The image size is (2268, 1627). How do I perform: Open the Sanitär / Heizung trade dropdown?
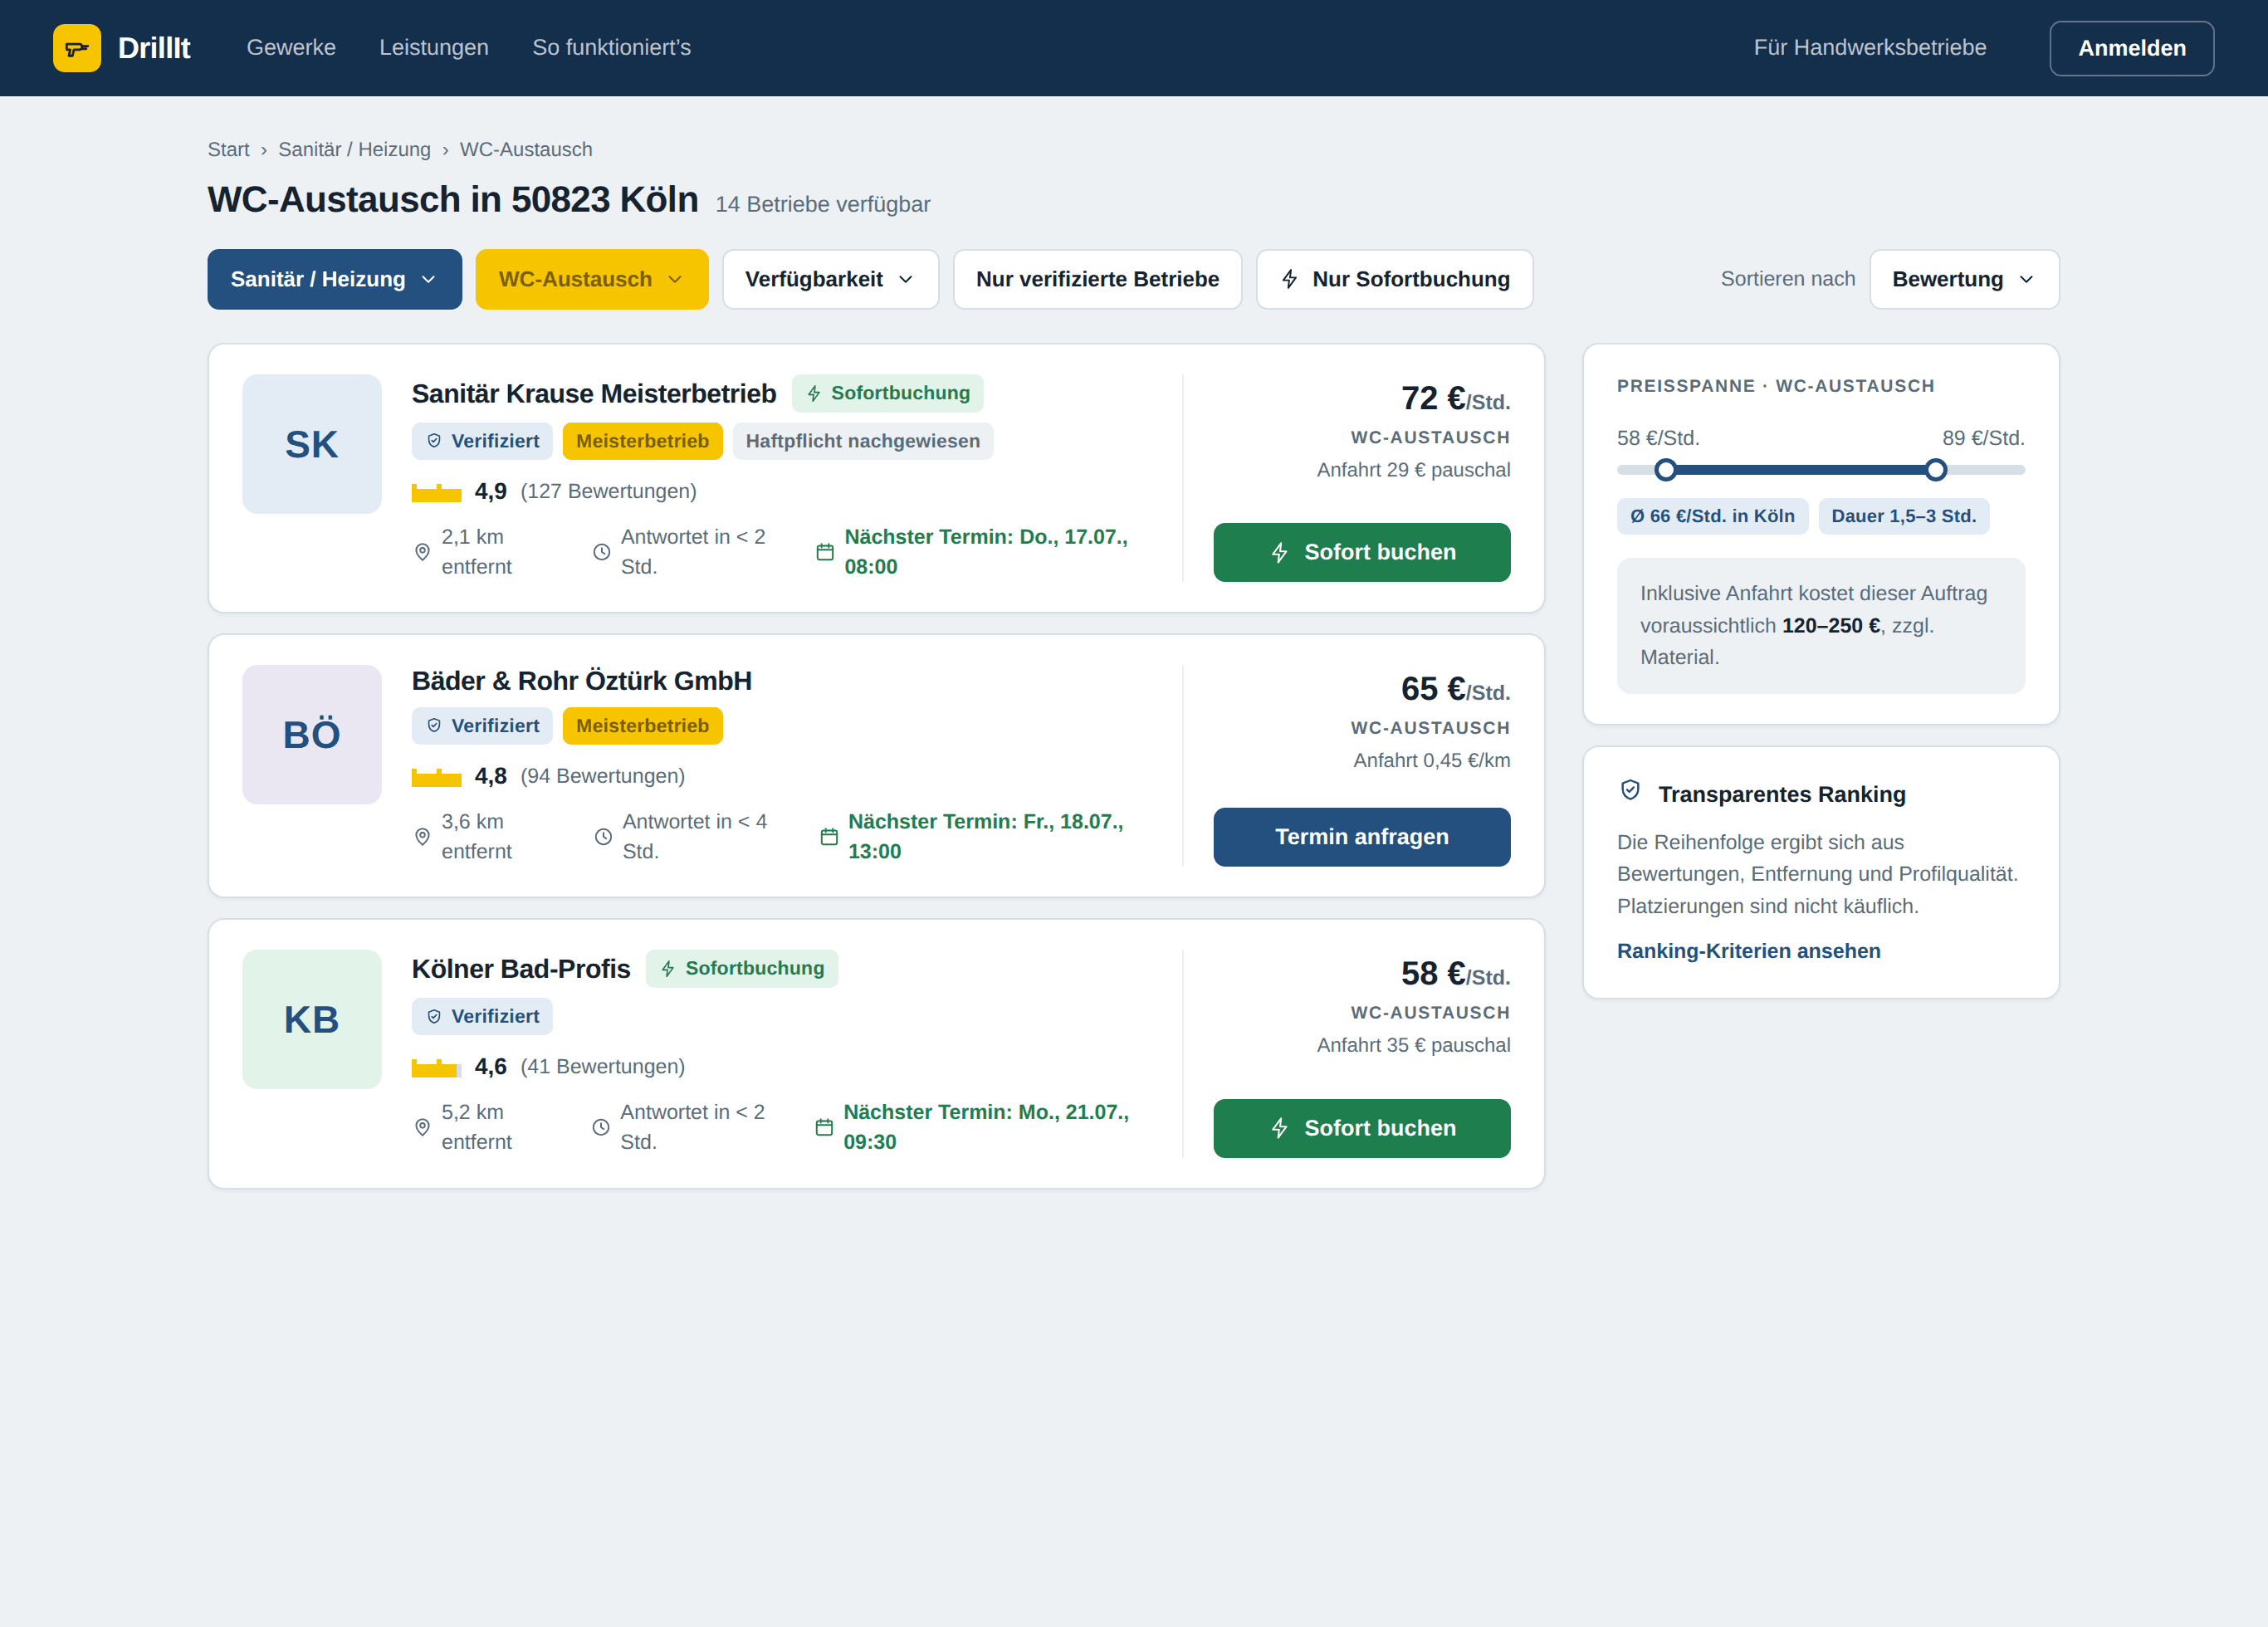coord(335,279)
